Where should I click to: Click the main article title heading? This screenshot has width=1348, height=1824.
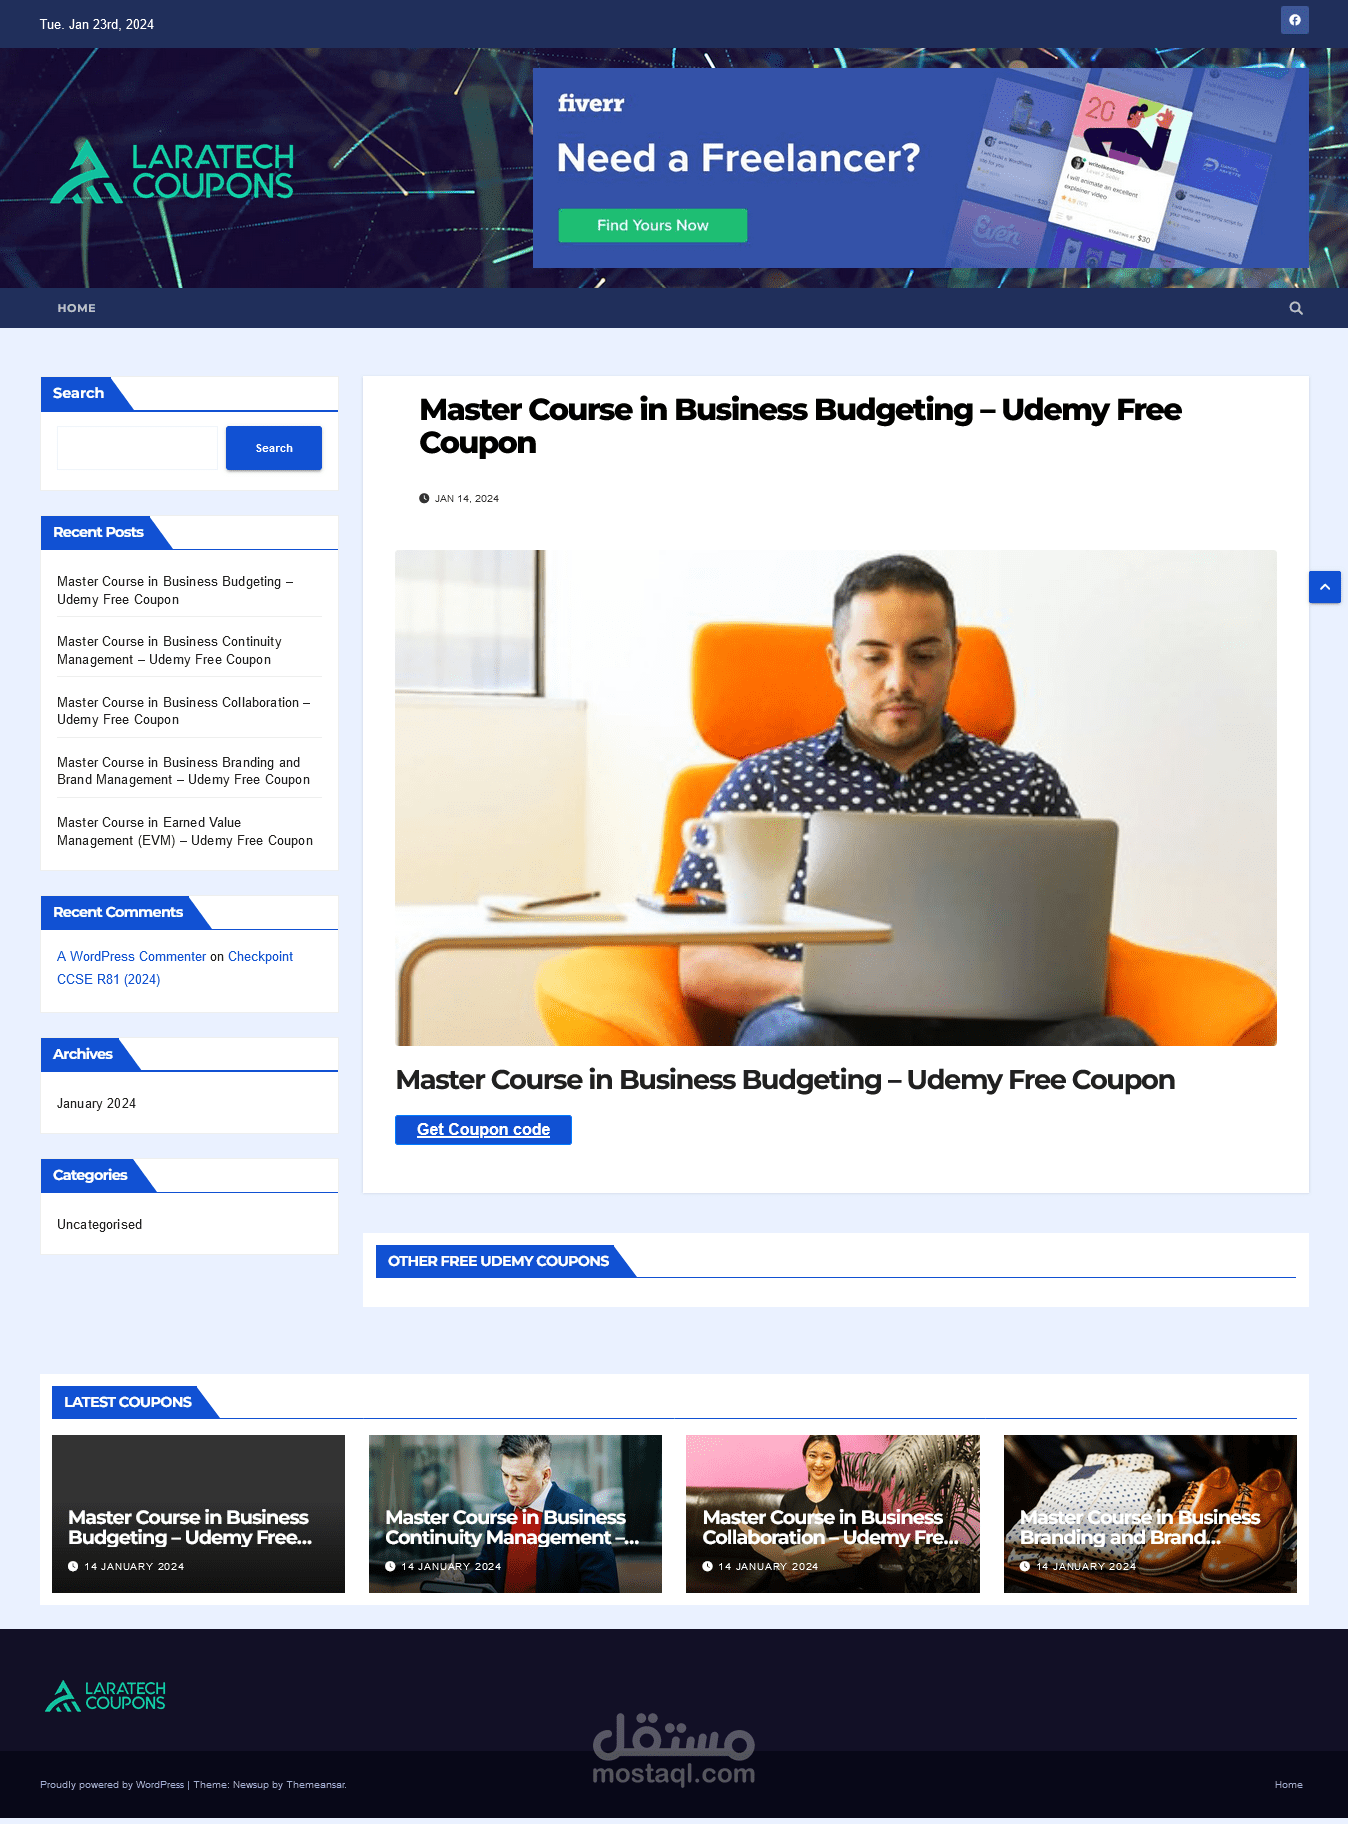click(x=801, y=426)
